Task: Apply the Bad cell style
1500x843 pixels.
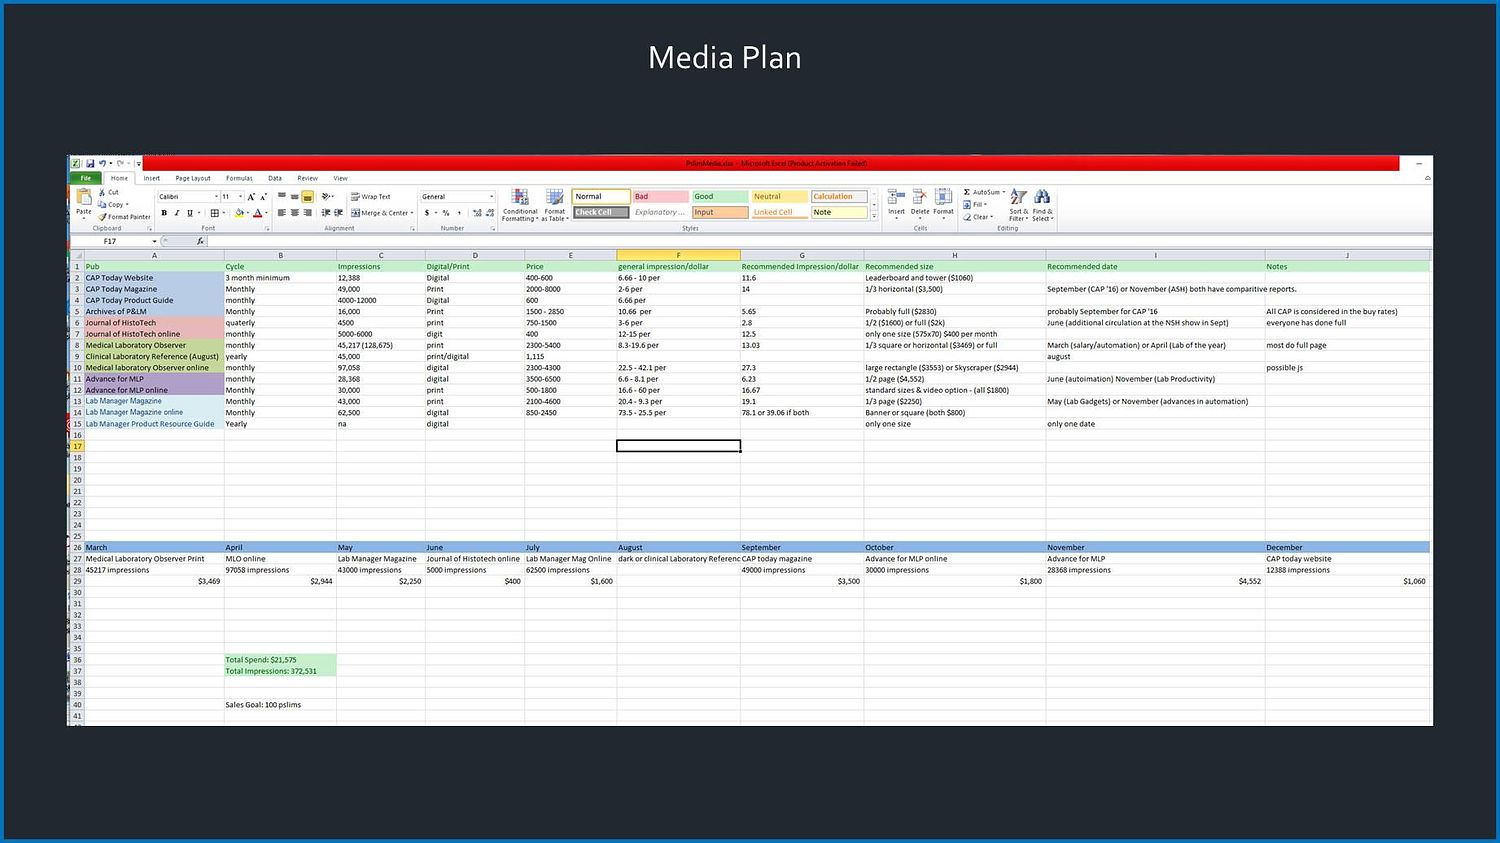Action: (x=660, y=196)
